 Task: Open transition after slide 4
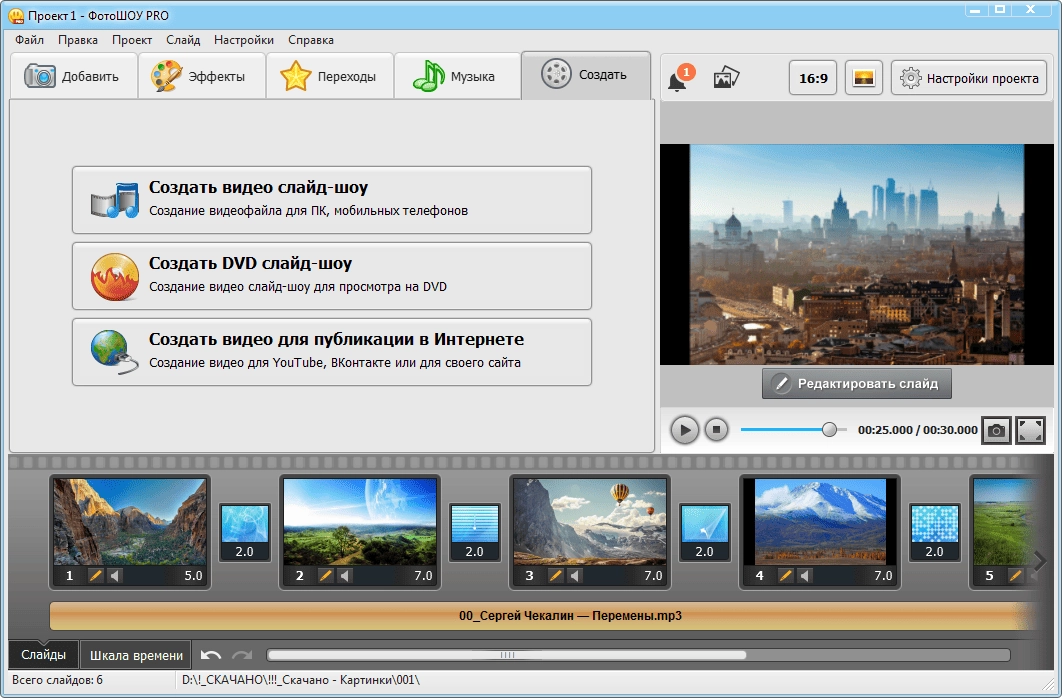(935, 532)
